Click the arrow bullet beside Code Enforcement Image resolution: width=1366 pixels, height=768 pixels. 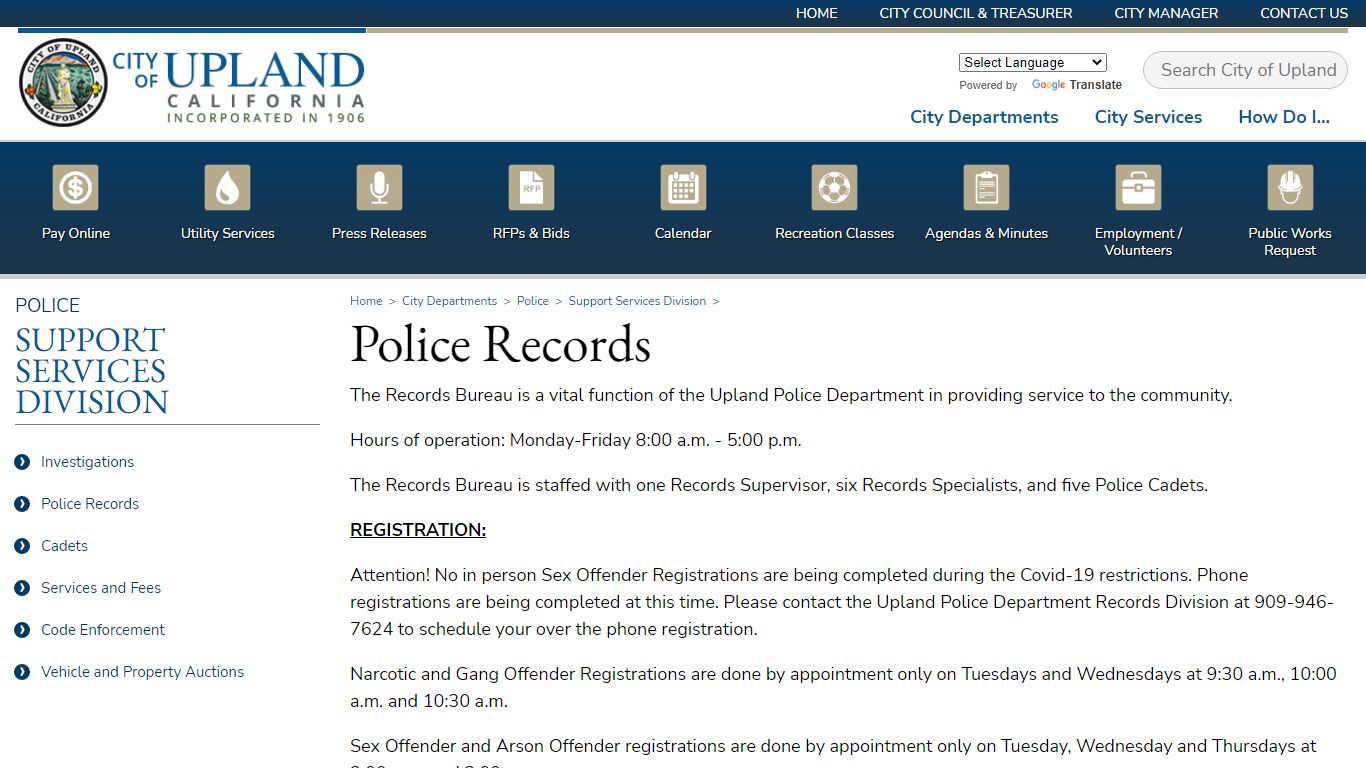22,630
